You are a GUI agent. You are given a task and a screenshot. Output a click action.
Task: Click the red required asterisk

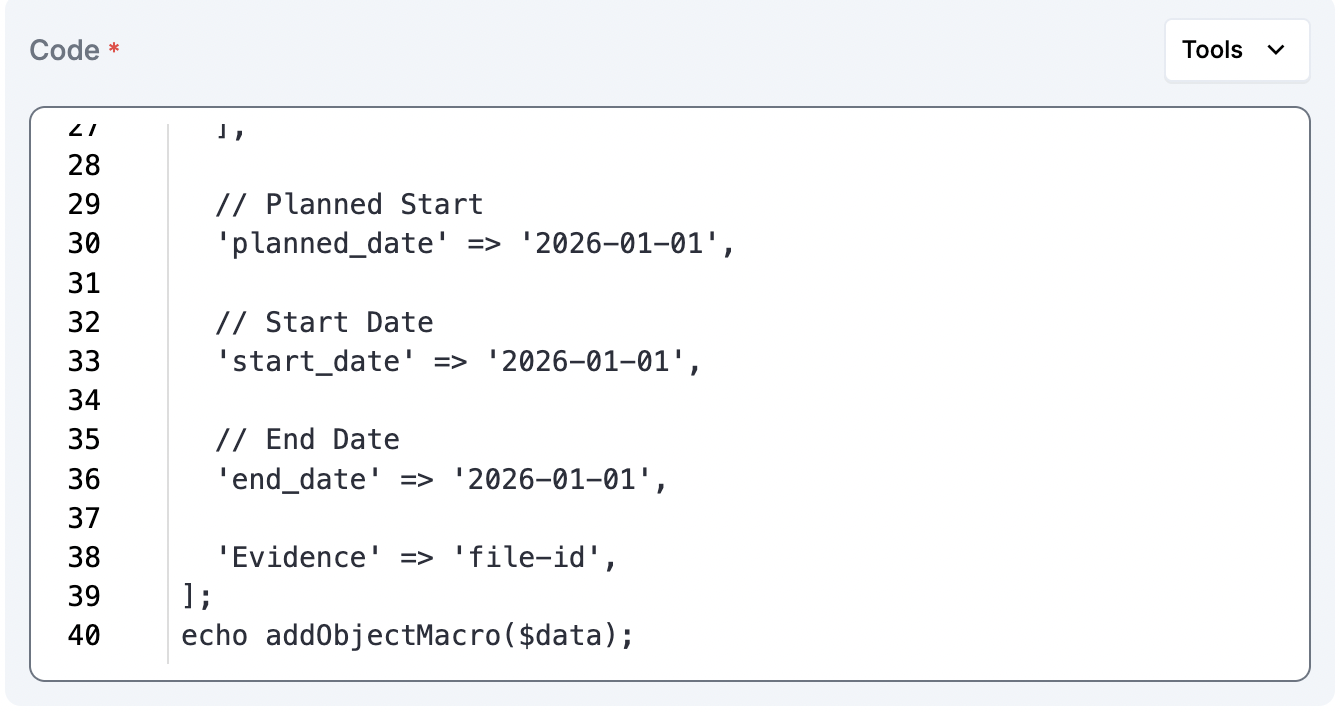pyautogui.click(x=114, y=50)
